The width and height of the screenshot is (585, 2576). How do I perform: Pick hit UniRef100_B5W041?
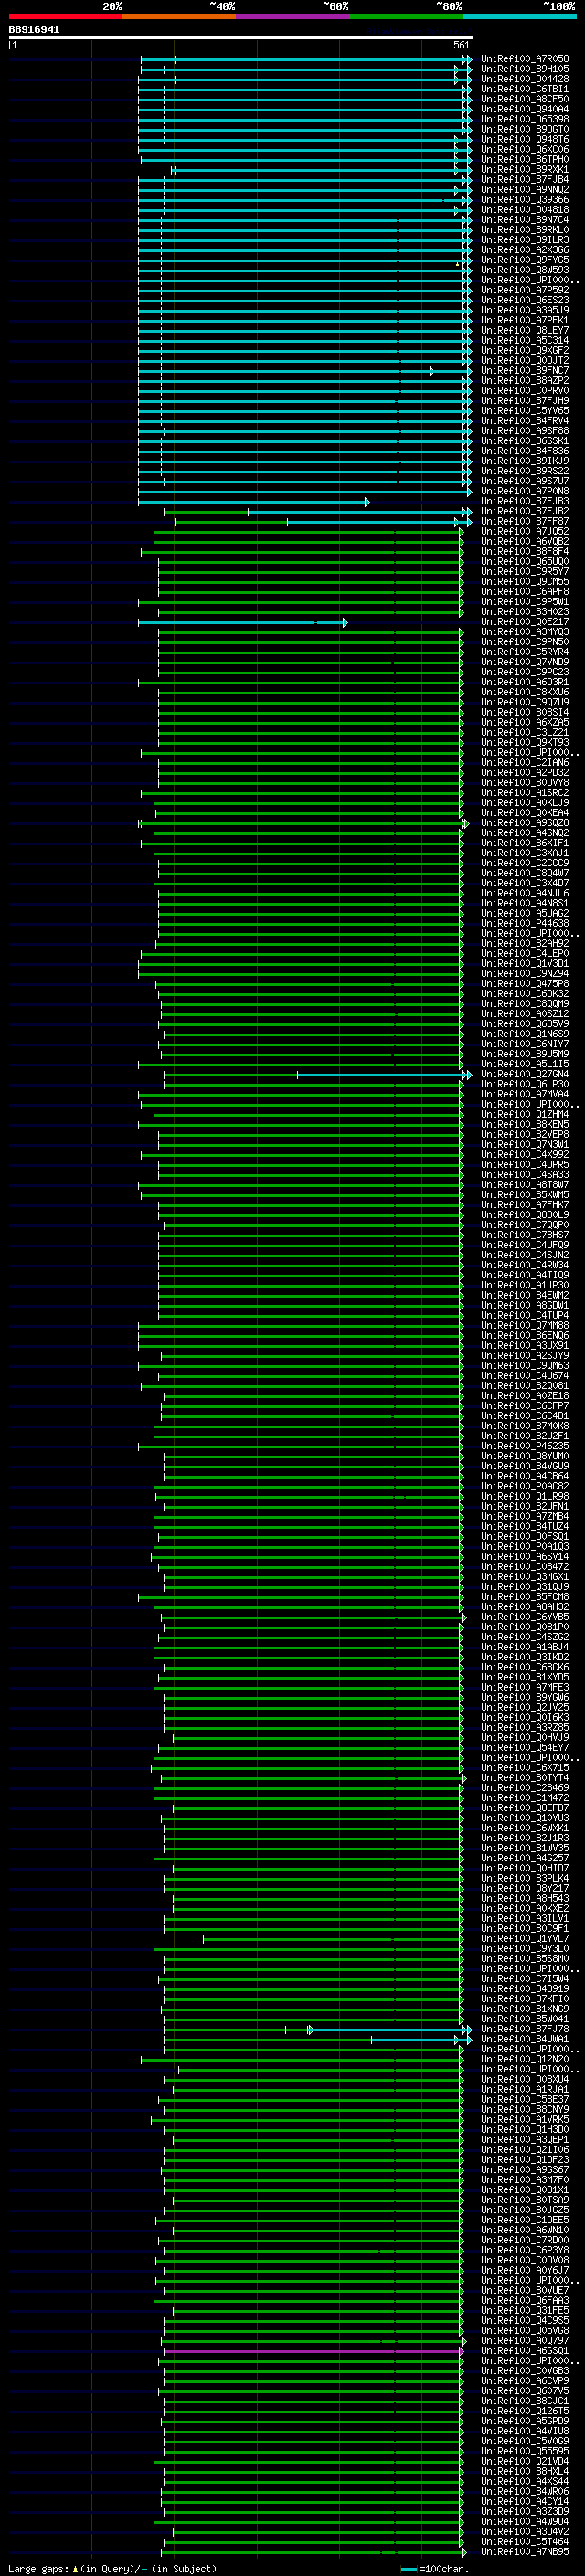click(525, 2019)
